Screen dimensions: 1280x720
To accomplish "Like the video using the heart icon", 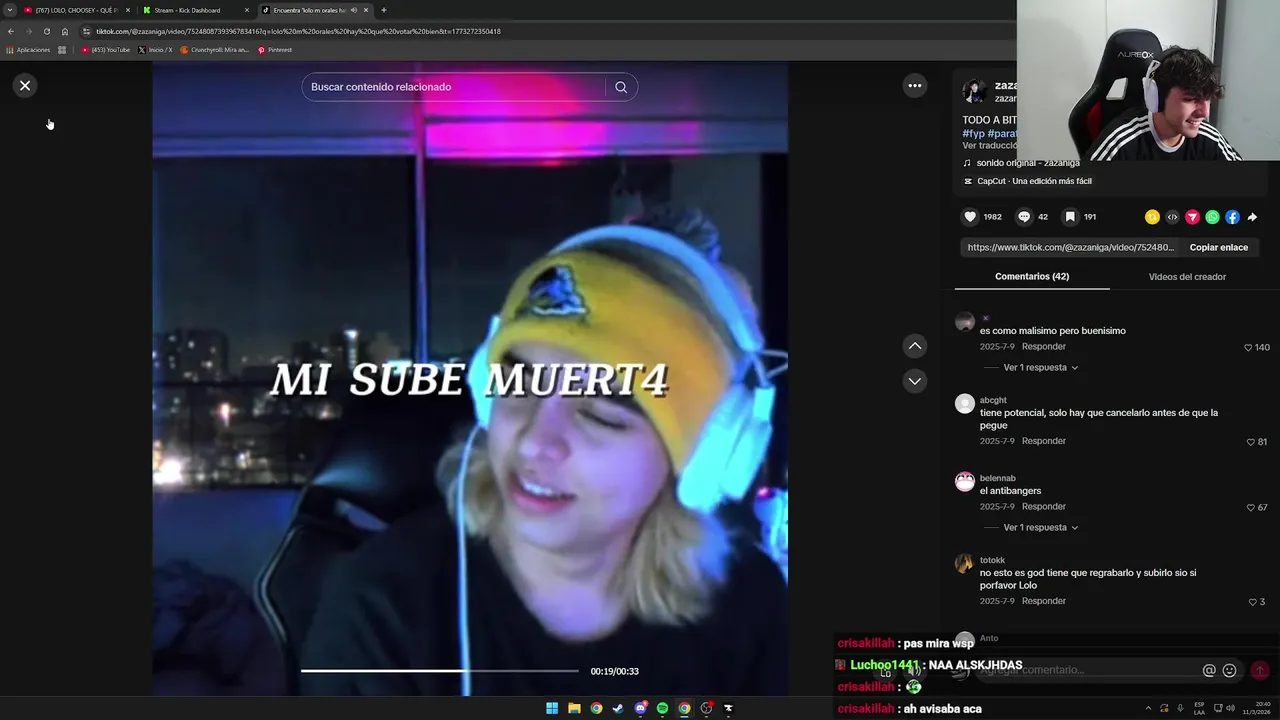I will pyautogui.click(x=970, y=217).
